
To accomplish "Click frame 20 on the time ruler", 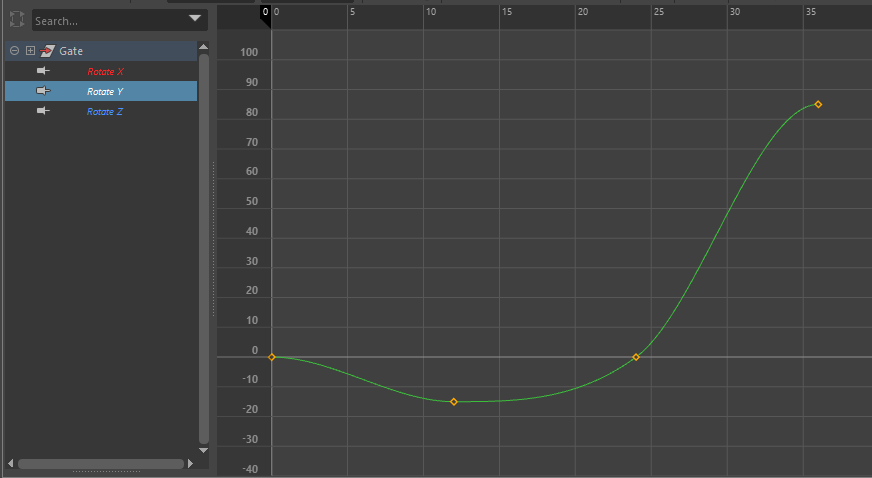I will [583, 12].
